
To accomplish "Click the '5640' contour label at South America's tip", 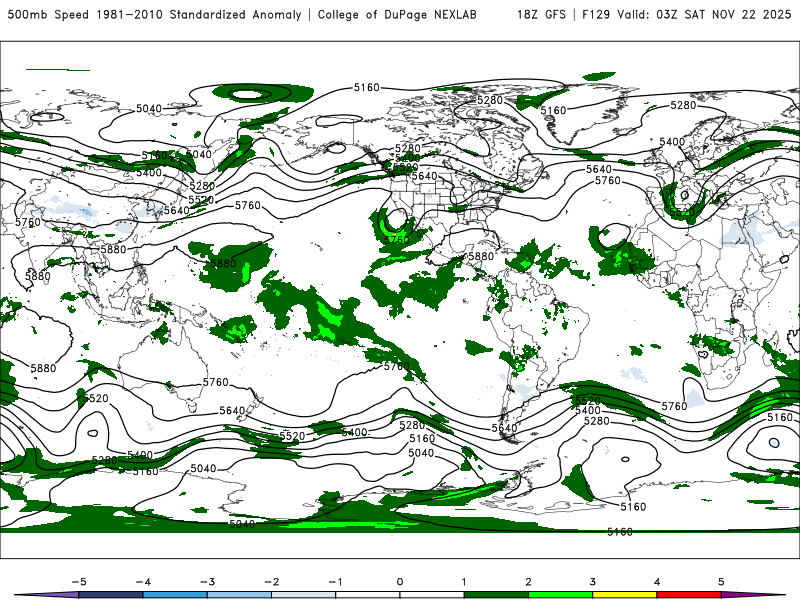I will coord(505,429).
